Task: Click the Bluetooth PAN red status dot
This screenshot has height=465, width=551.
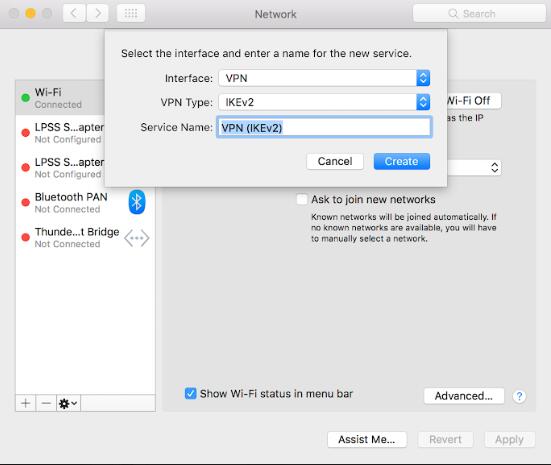Action: tap(25, 202)
